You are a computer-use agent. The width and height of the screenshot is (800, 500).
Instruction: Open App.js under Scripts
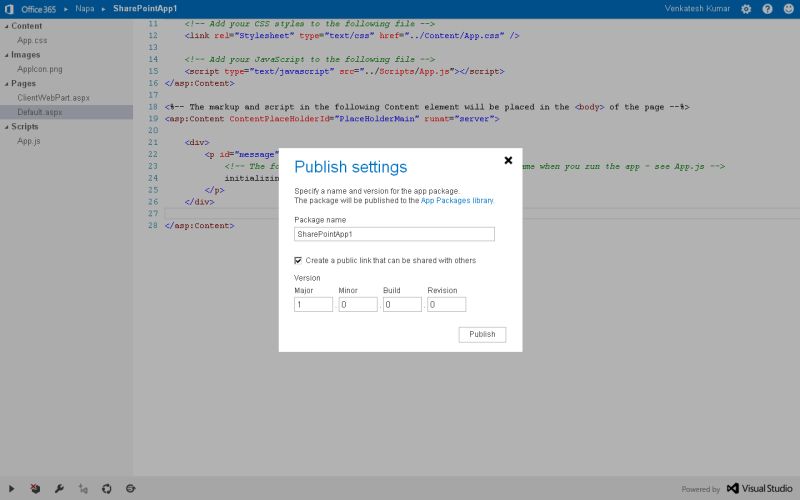(29, 141)
